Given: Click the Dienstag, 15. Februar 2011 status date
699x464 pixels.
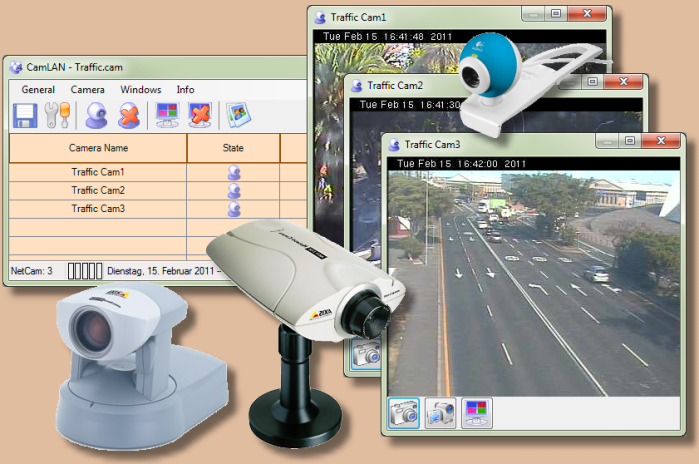Looking at the screenshot, I should (x=161, y=271).
